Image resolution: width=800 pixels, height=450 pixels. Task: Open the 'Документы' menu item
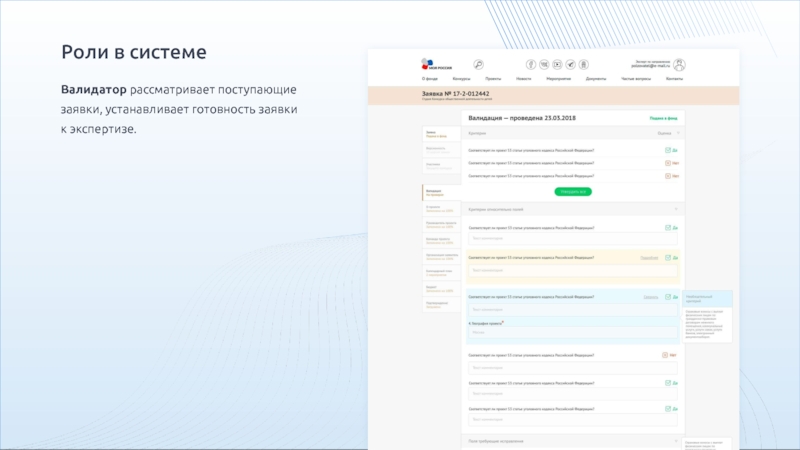596,78
